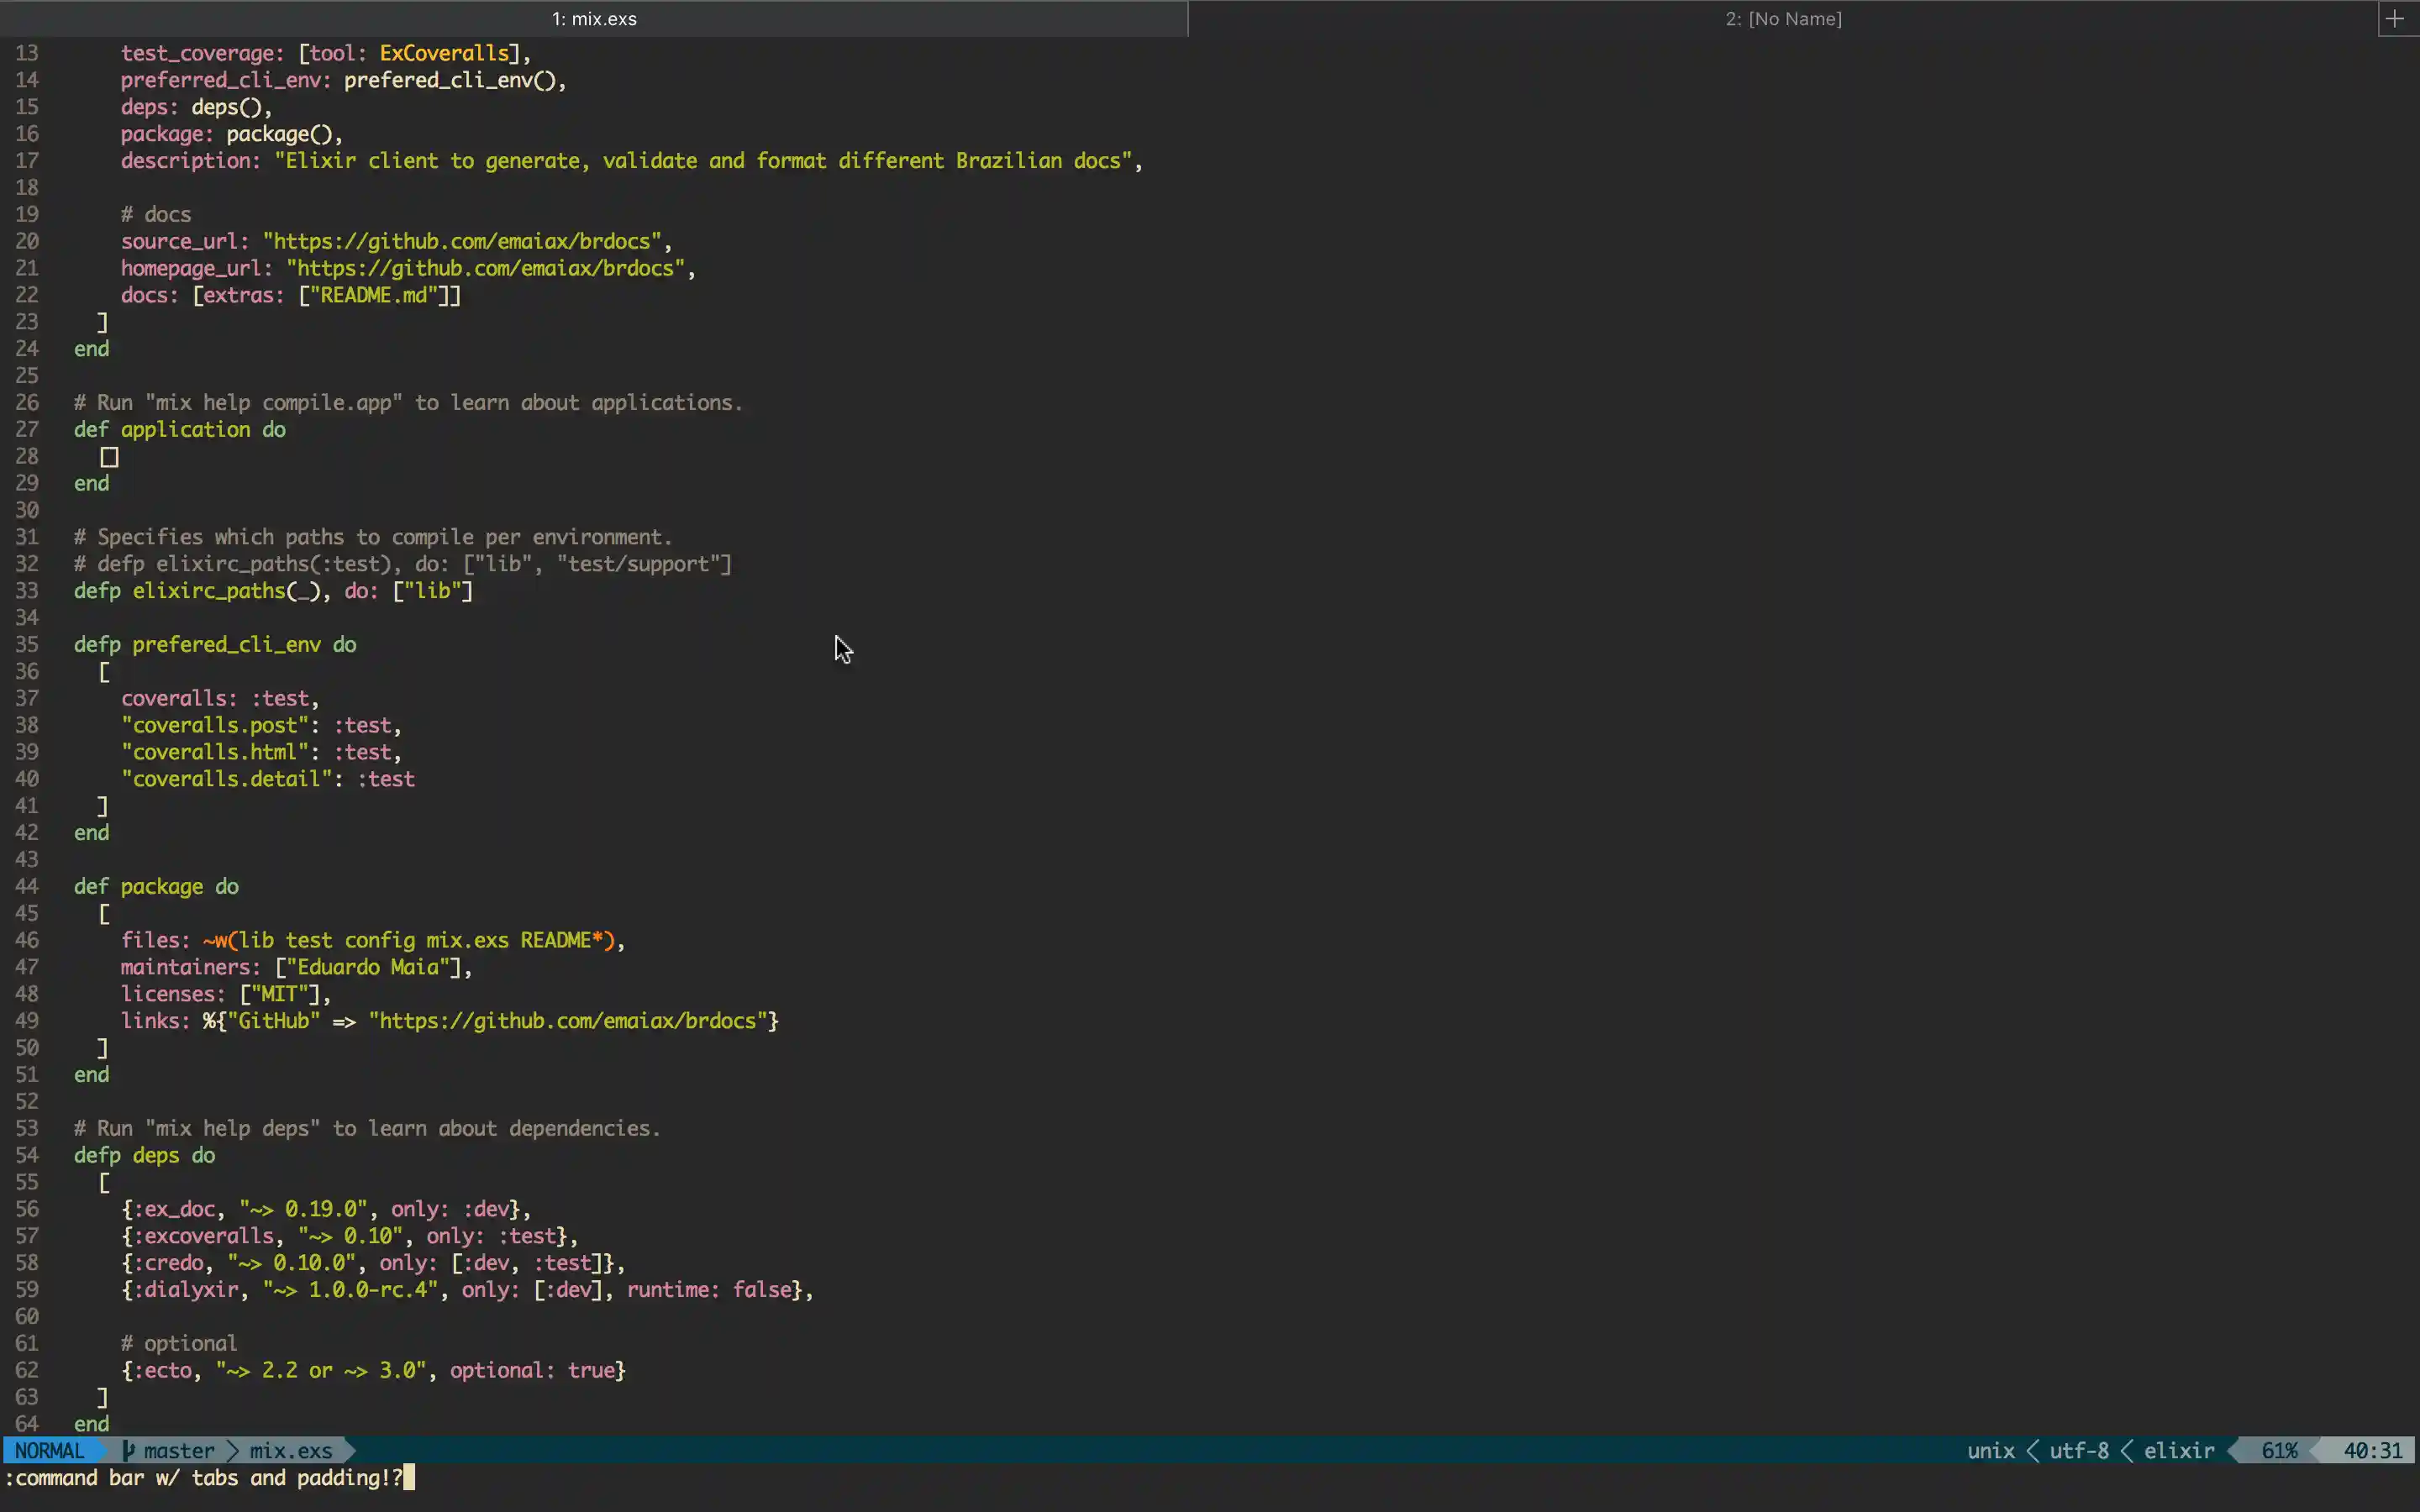Click the defp deps do definition

pyautogui.click(x=144, y=1155)
